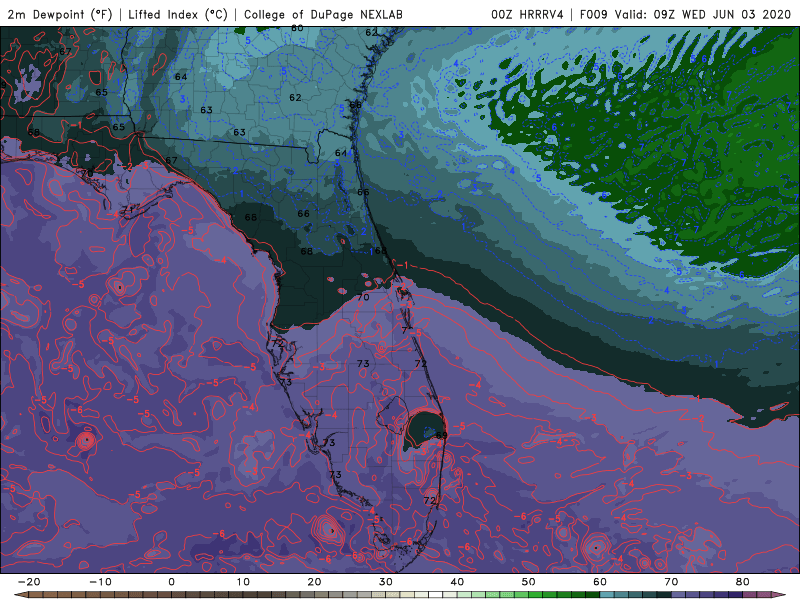The image size is (800, 600).
Task: Click the right arrow end of color bar
Action: point(779,595)
